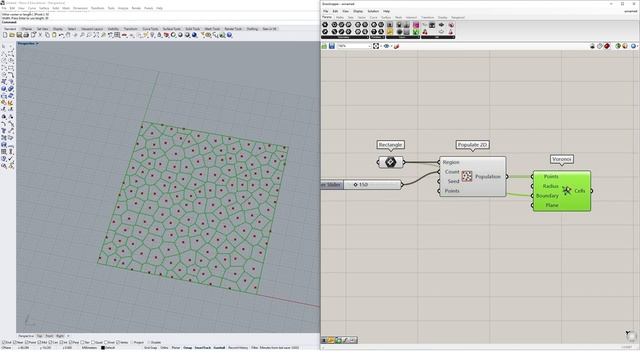The height and width of the screenshot is (360, 640).
Task: Click the Zoom Extents icon in Rhino toolbar
Action: (96, 35)
